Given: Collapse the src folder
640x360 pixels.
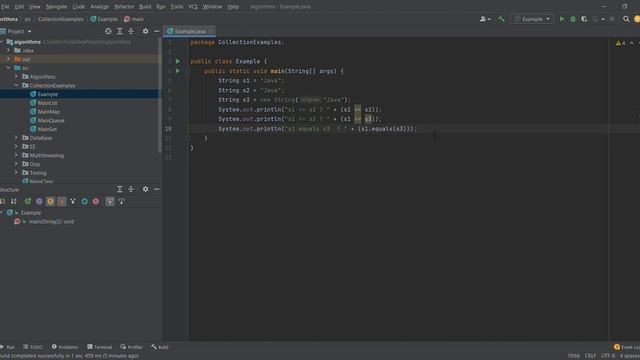Looking at the screenshot, I should tap(8, 68).
